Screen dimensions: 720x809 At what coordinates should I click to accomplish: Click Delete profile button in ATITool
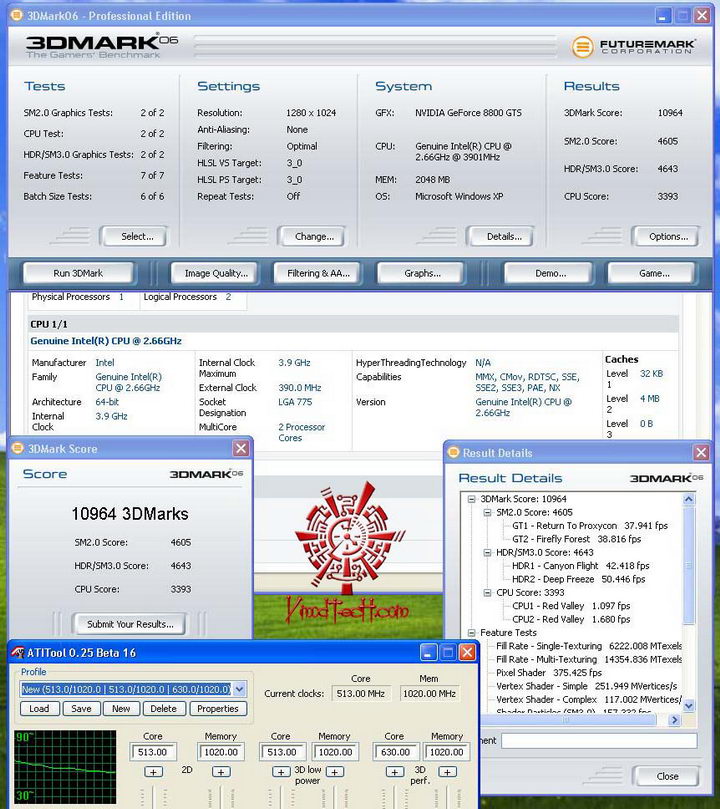point(164,708)
